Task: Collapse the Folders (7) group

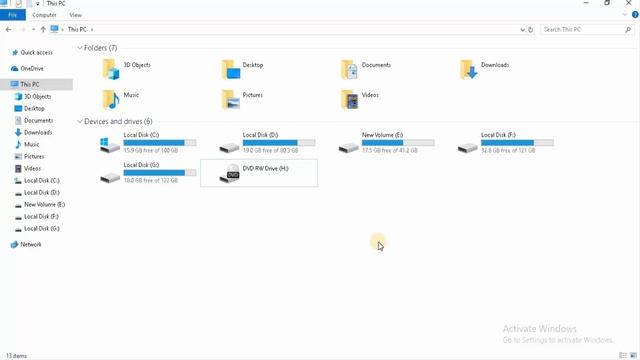Action: [80, 48]
